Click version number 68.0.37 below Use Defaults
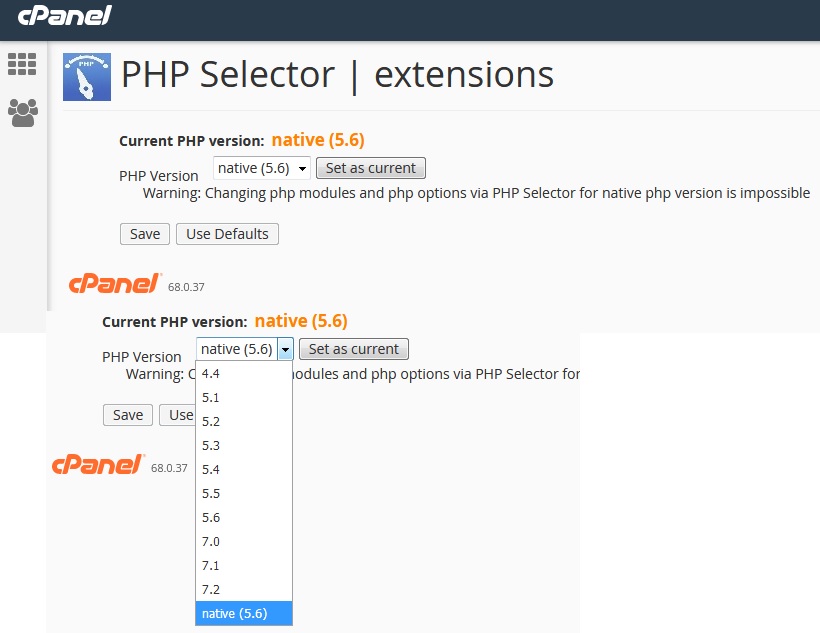820x633 pixels. pyautogui.click(x=186, y=287)
